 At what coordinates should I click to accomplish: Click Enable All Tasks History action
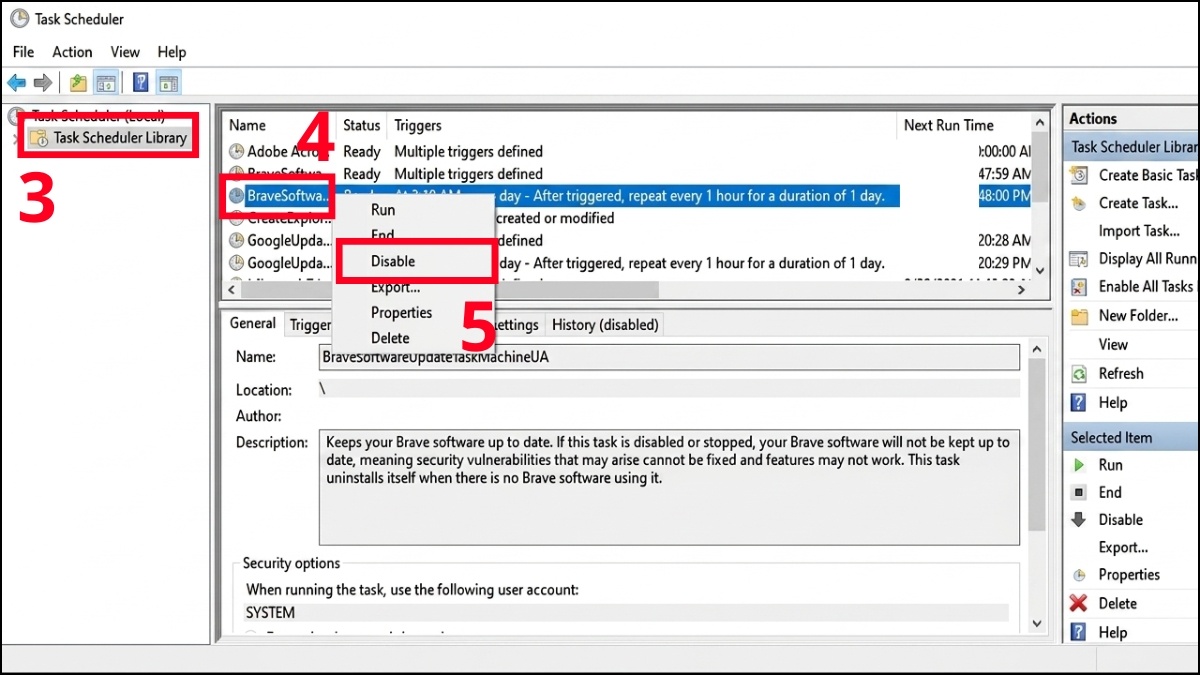1134,287
